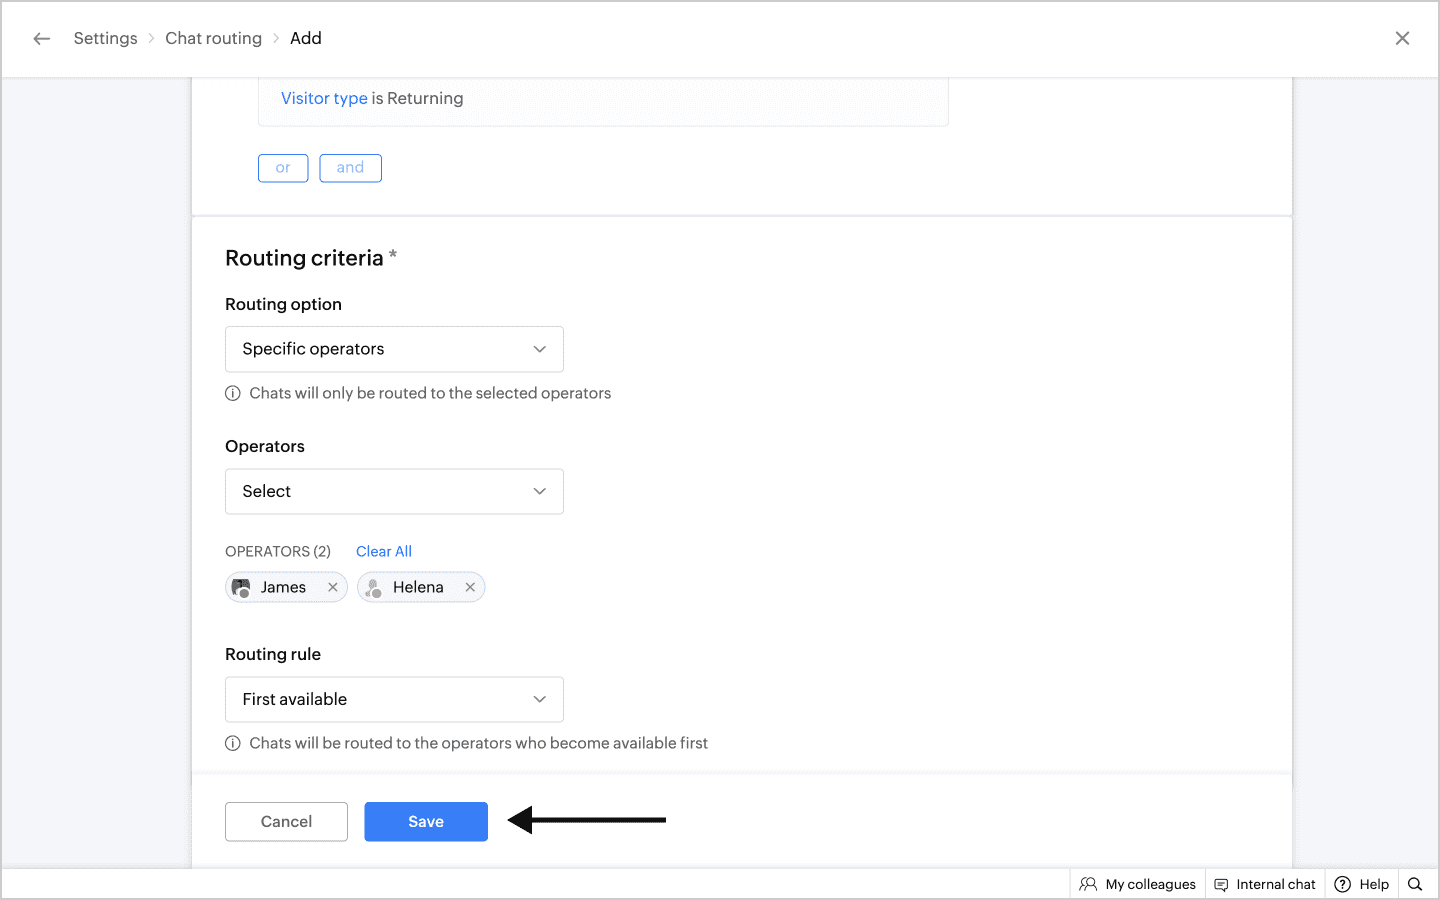Screen dimensions: 1440x900
Task: Cancel the routing rule
Action: (x=286, y=821)
